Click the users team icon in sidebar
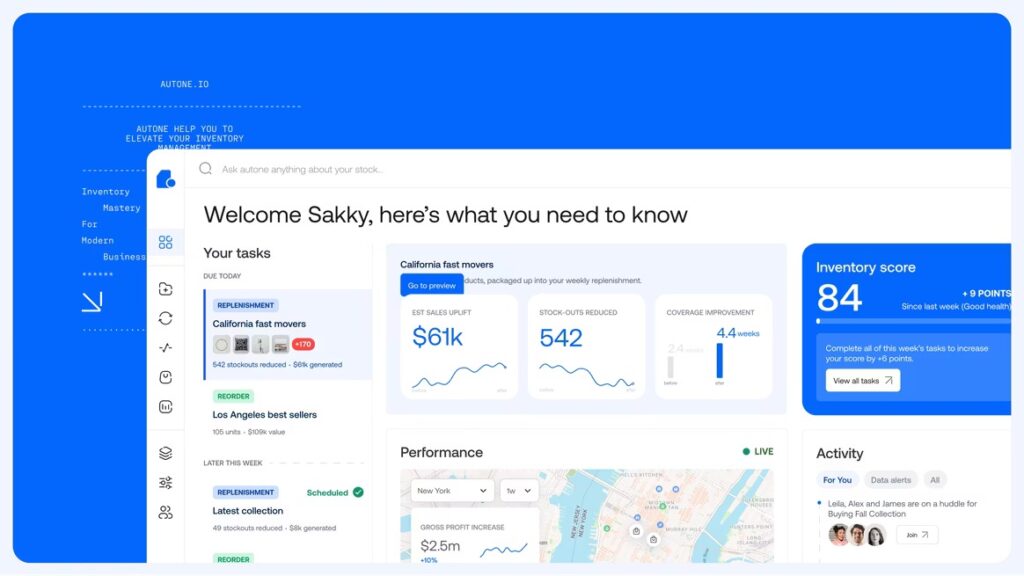1024x576 pixels. [166, 512]
